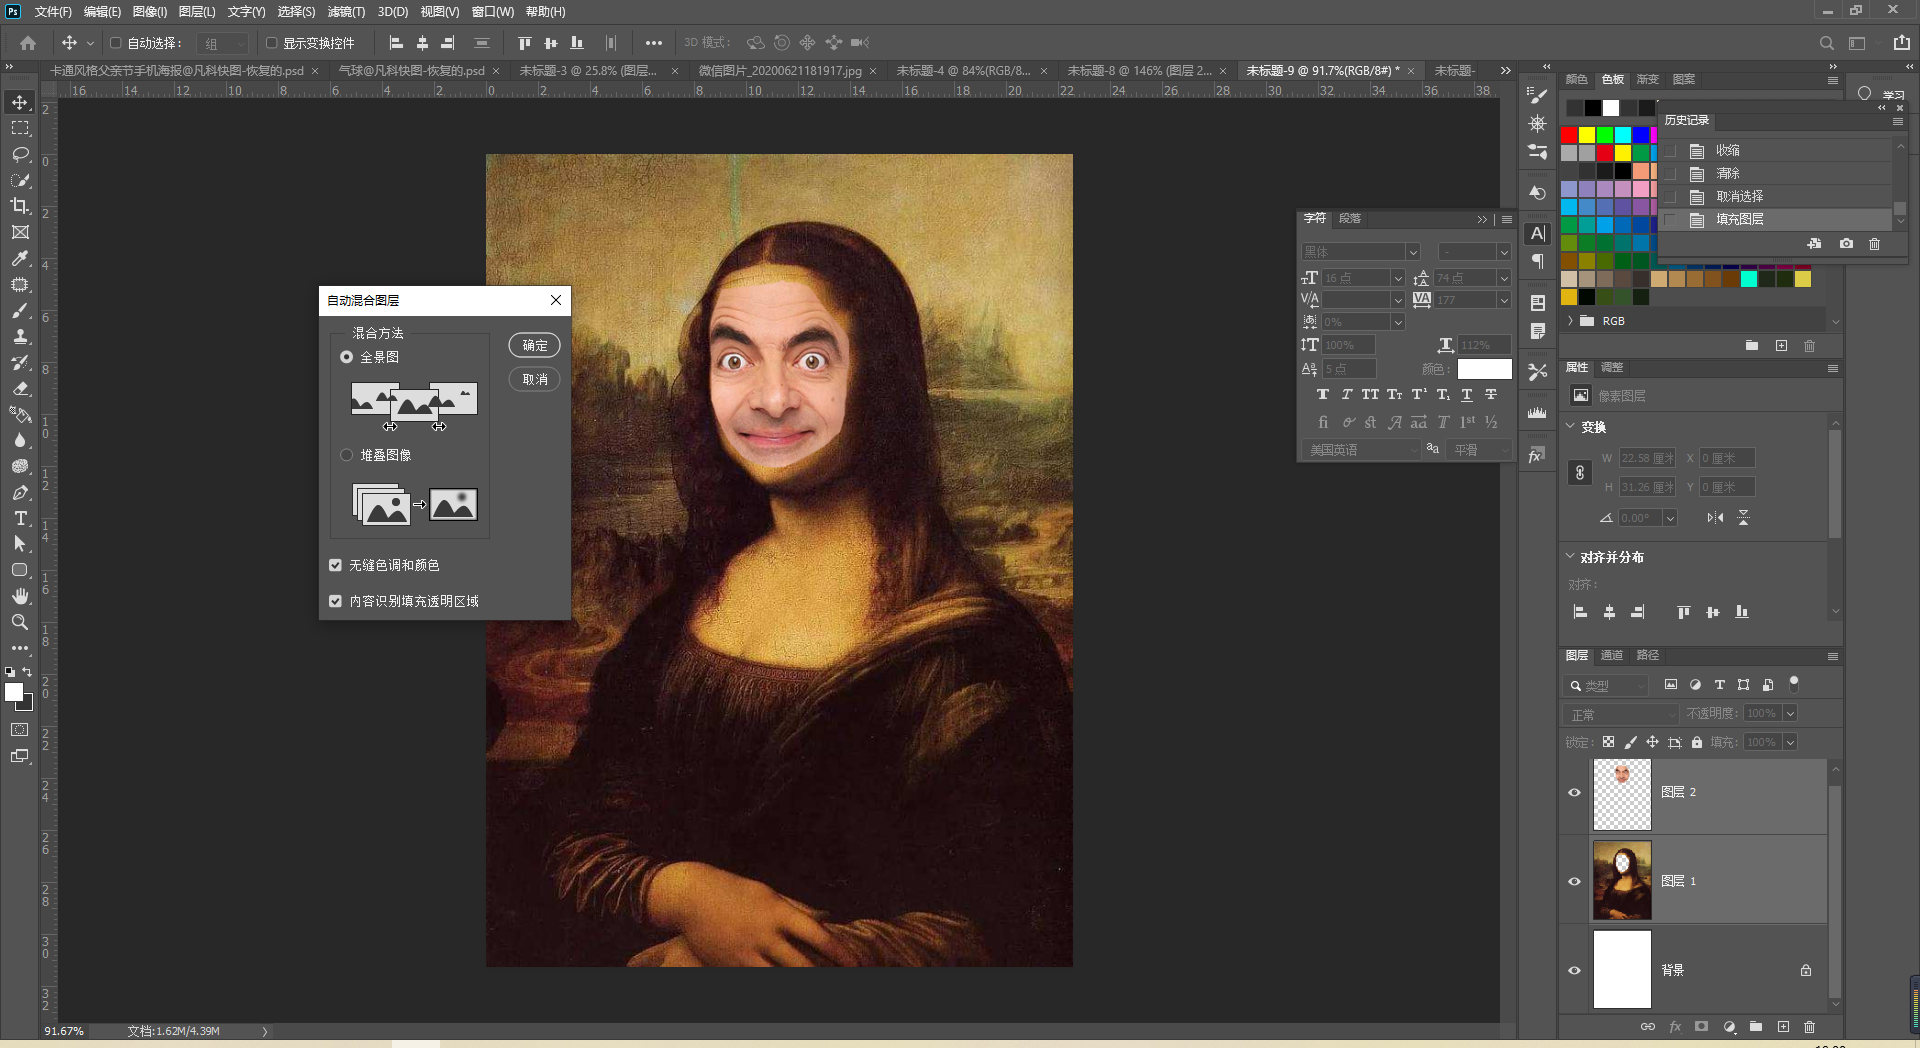Select the Eyedropper tool
The height and width of the screenshot is (1048, 1920).
pyautogui.click(x=20, y=258)
